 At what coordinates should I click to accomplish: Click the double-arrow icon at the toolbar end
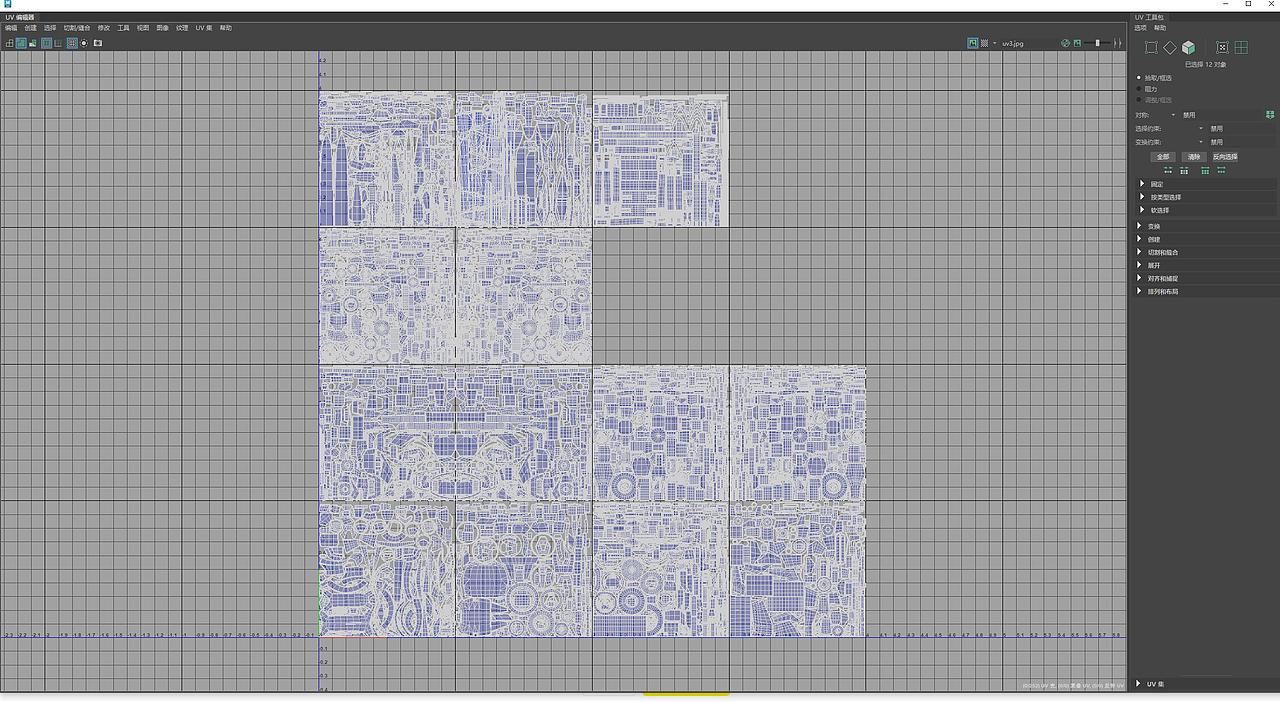point(1118,43)
